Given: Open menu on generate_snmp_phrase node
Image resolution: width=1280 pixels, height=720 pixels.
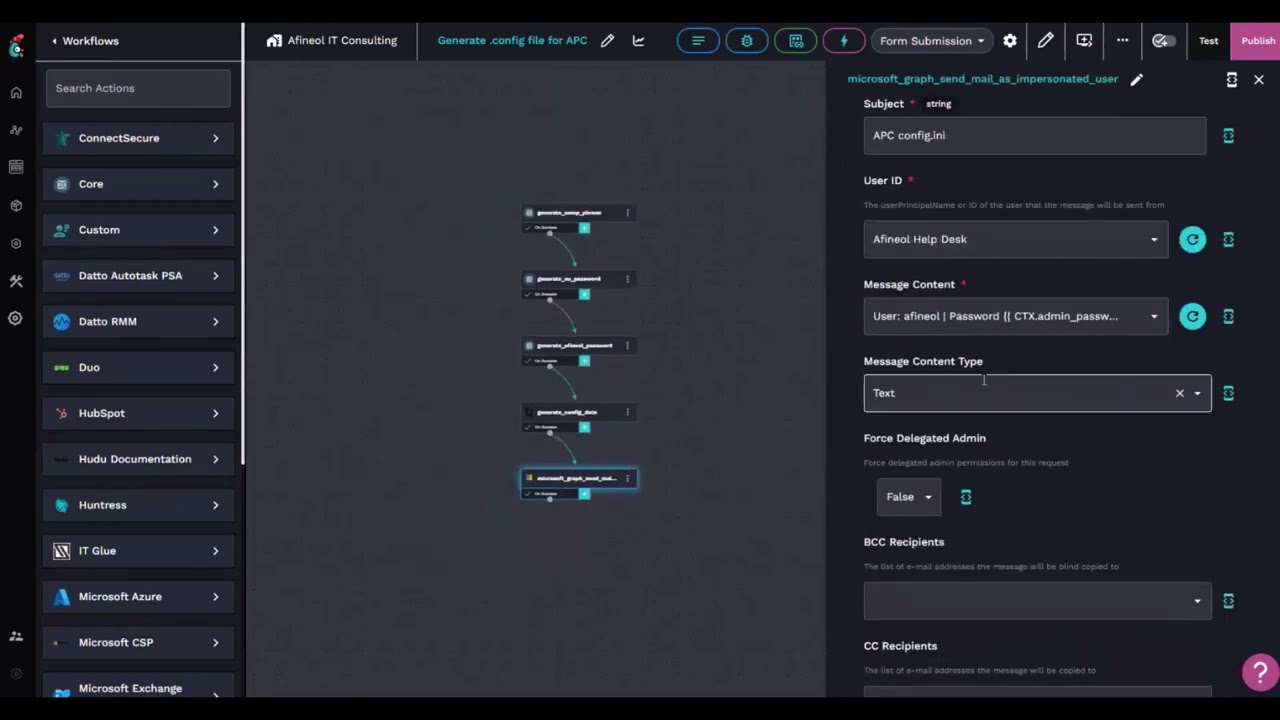Looking at the screenshot, I should [628, 212].
